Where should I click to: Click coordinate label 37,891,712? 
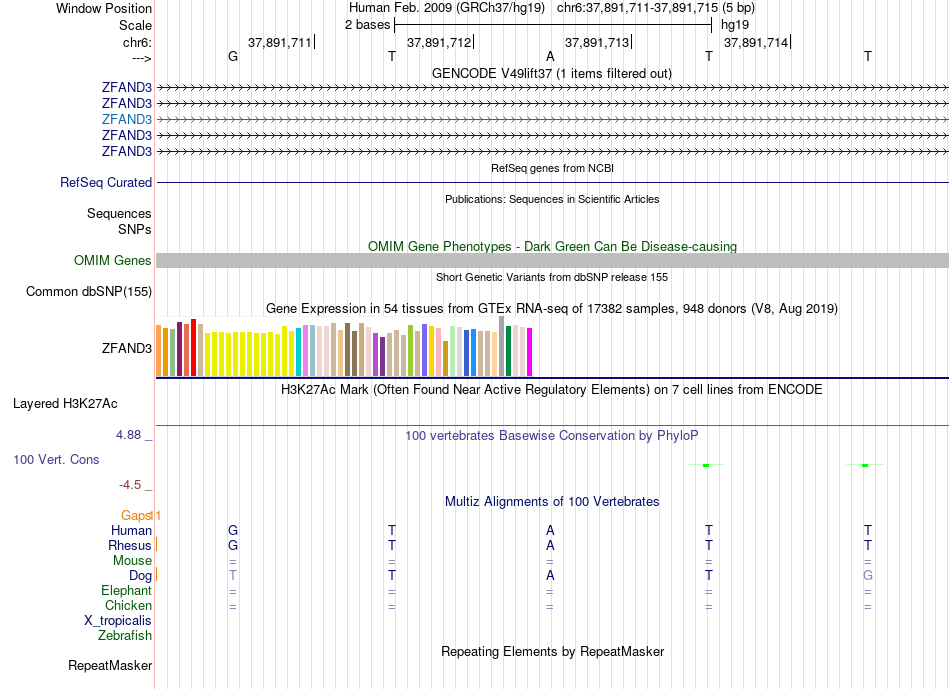coord(439,42)
